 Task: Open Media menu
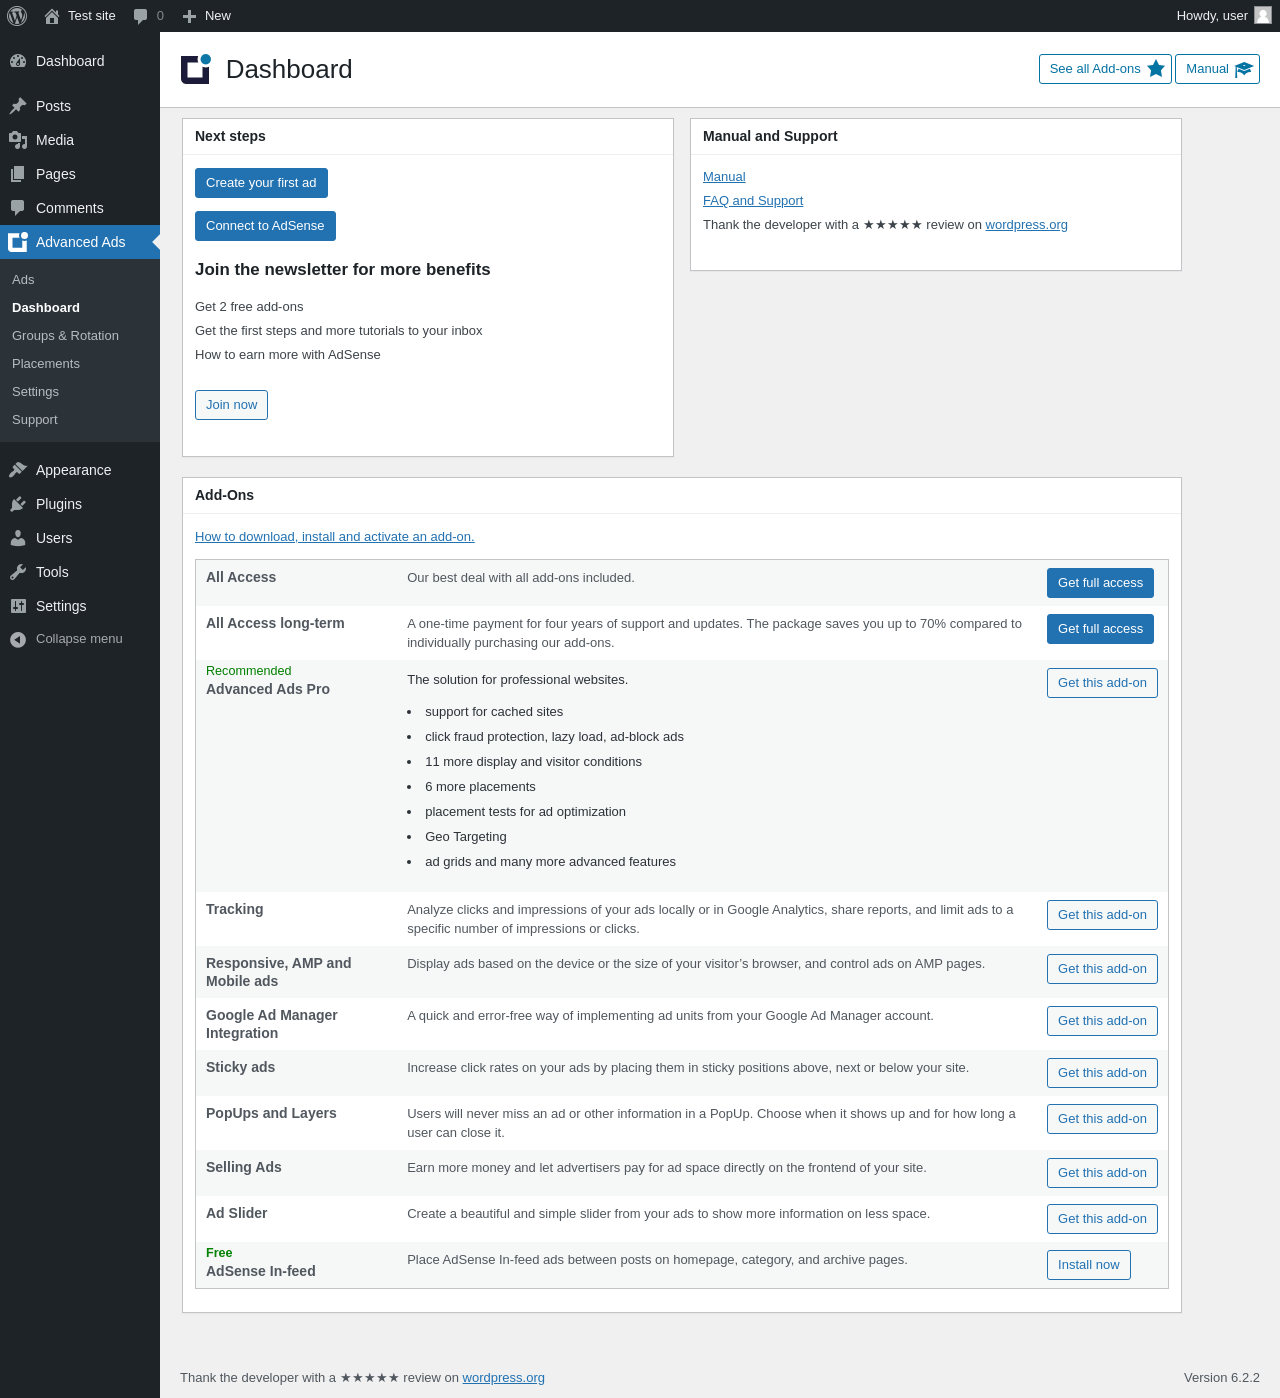(x=80, y=140)
